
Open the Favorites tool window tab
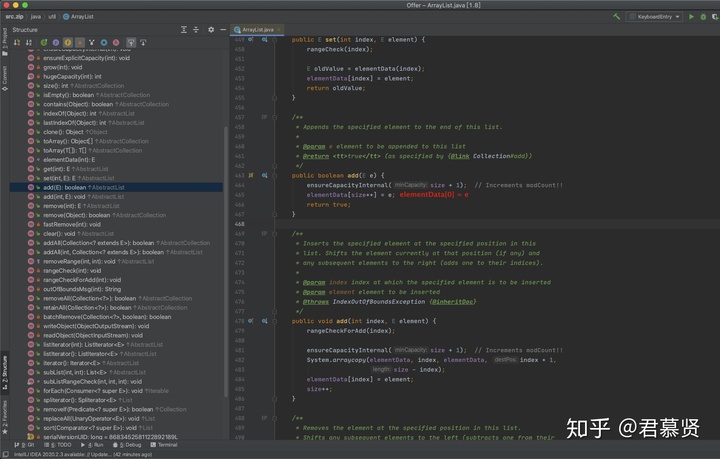point(5,417)
